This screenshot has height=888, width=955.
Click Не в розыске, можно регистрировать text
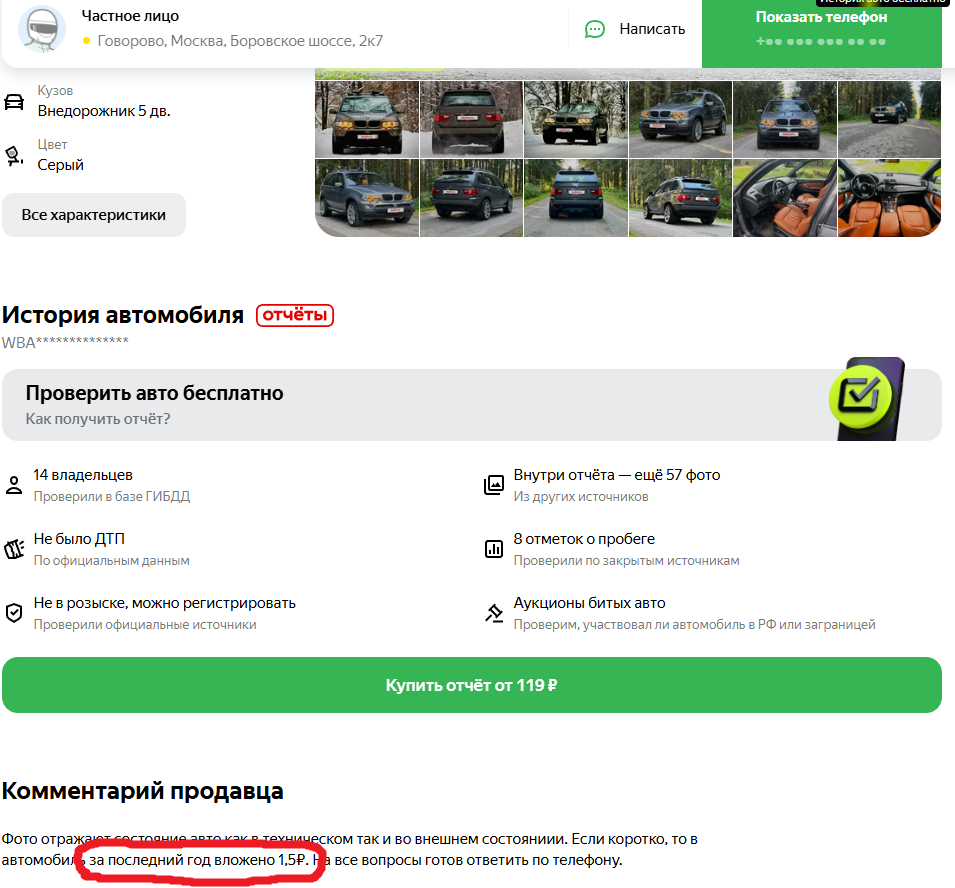click(164, 603)
